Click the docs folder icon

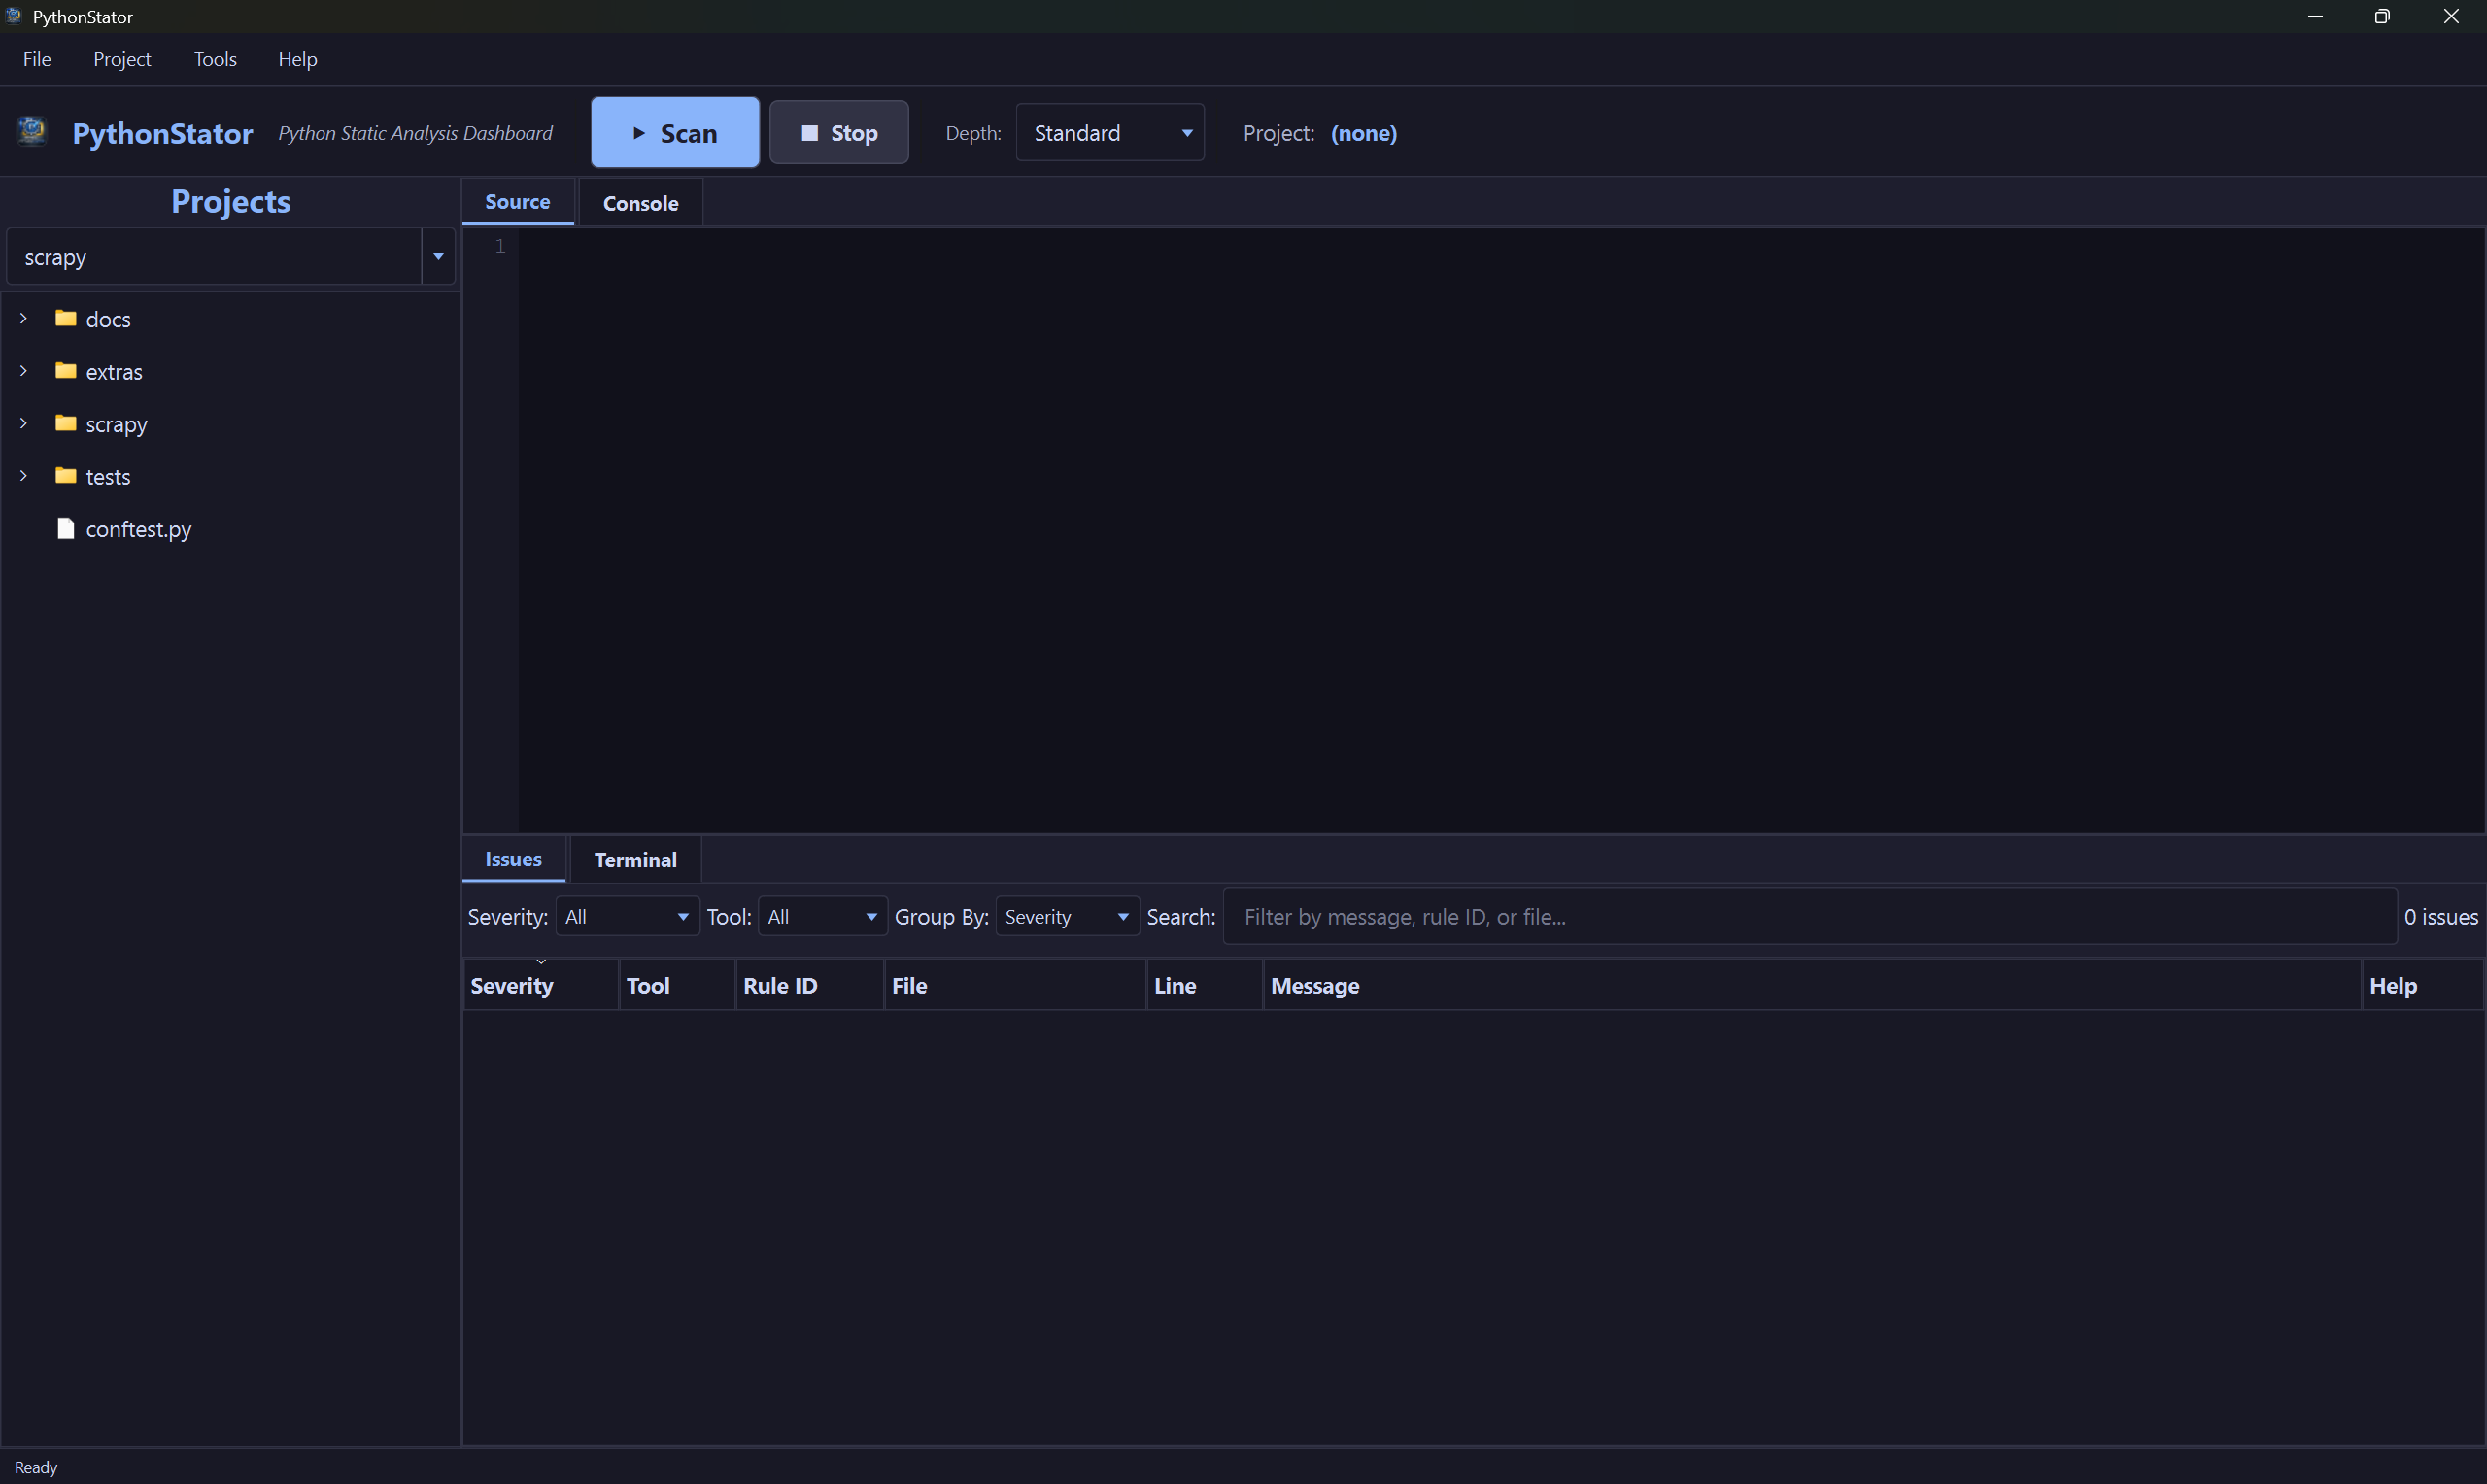click(66, 318)
